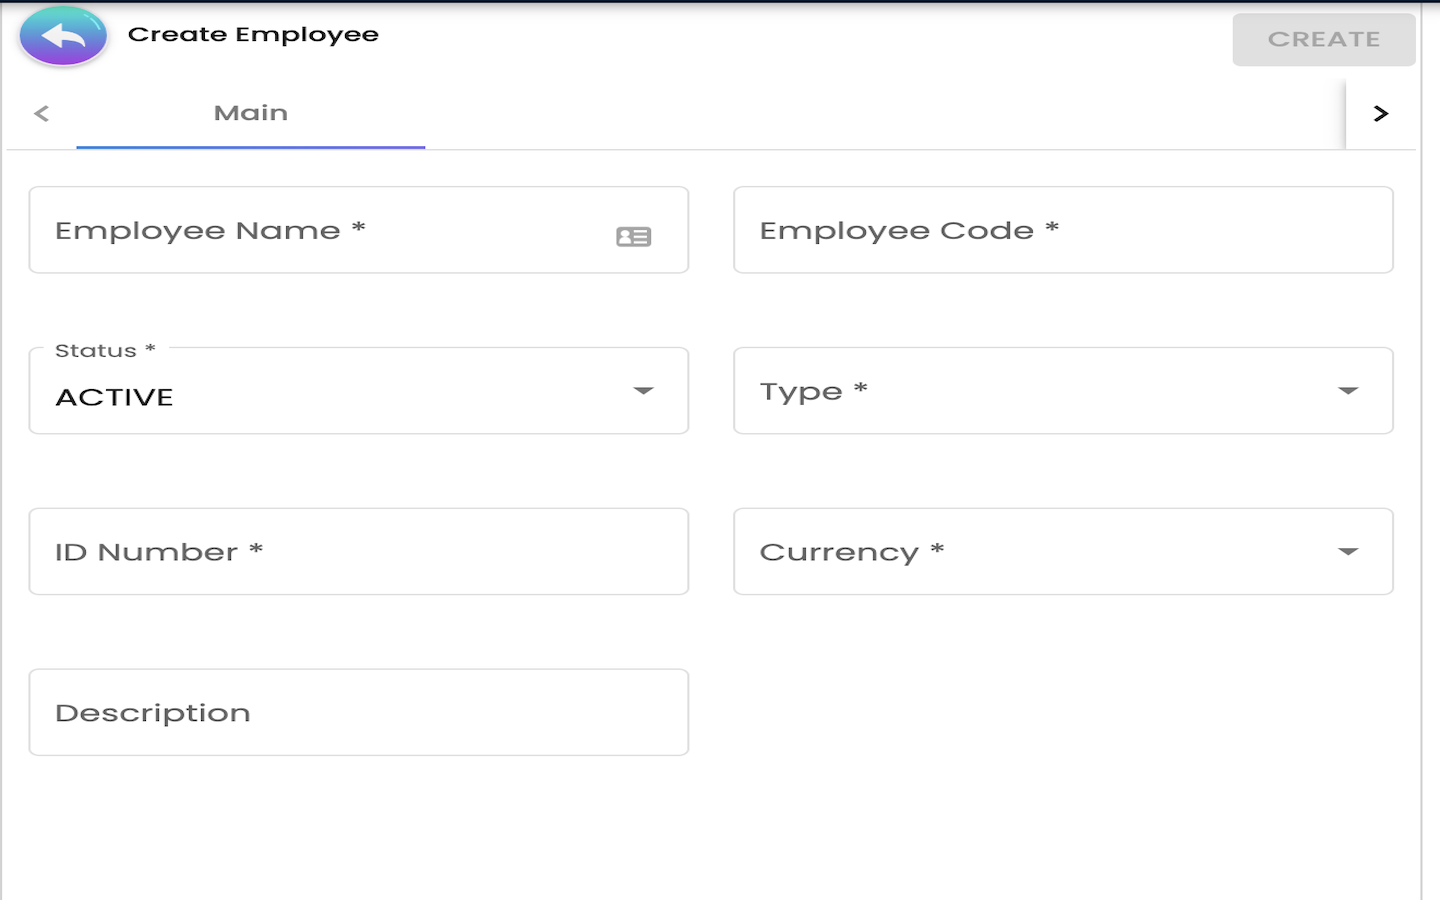1440x900 pixels.
Task: Select the ID Number text field
Action: [x=358, y=552]
